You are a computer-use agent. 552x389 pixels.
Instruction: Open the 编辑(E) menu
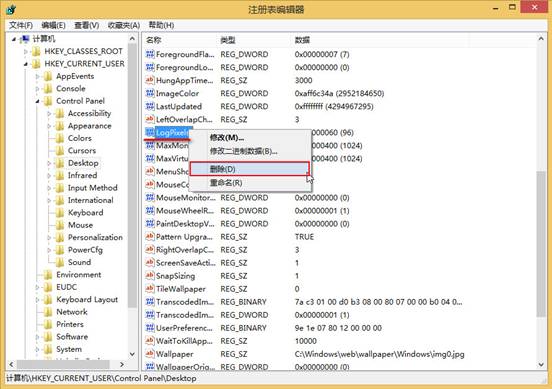(x=53, y=25)
